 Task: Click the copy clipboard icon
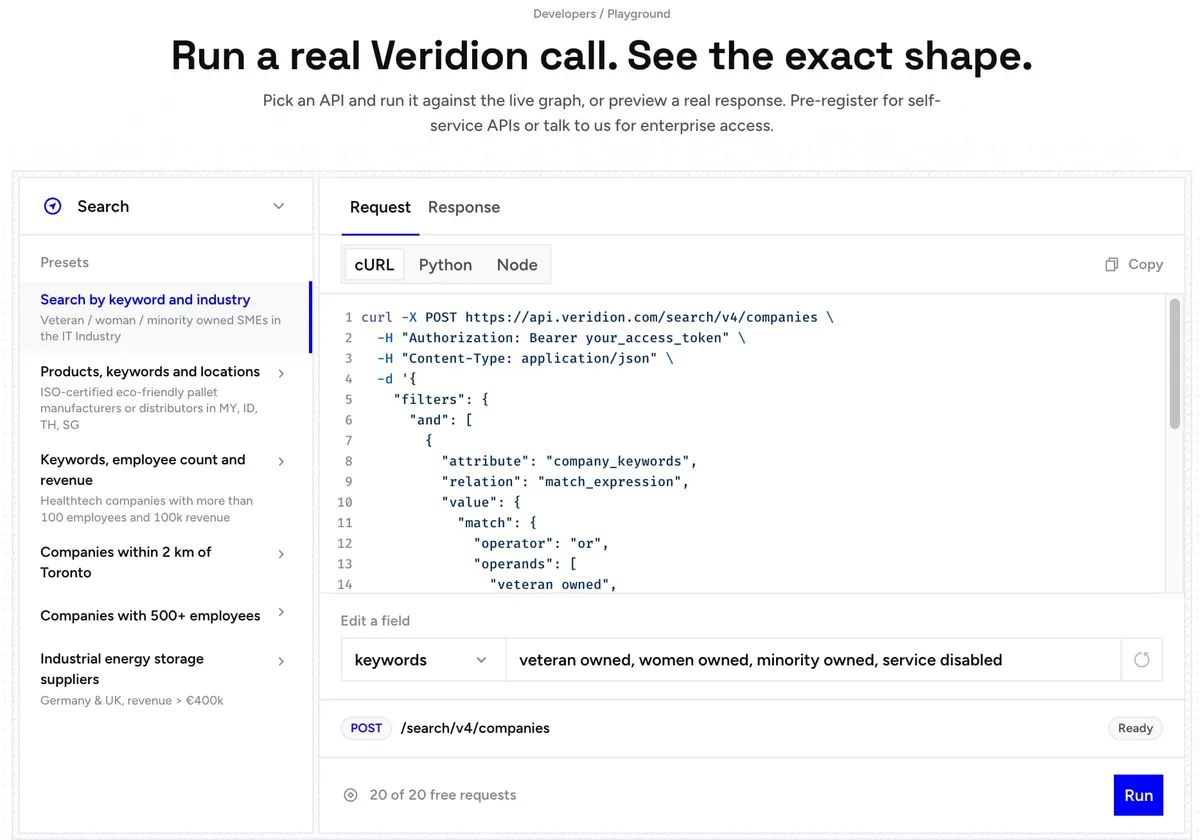pos(1111,264)
